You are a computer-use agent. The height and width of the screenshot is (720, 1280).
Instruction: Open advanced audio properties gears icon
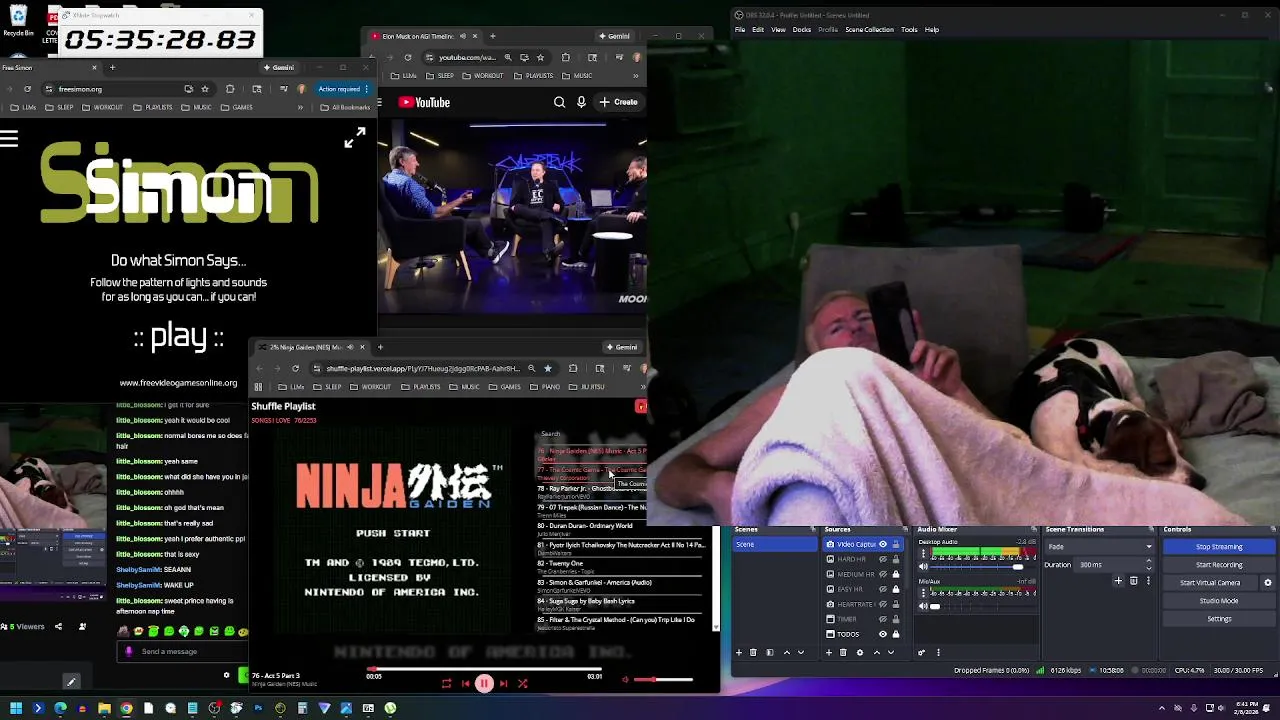coord(923,653)
